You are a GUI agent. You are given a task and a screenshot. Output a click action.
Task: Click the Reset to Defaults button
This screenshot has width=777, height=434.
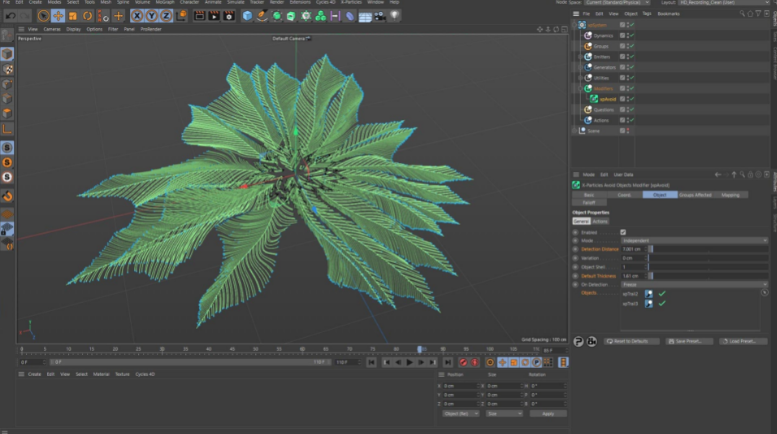coord(632,341)
